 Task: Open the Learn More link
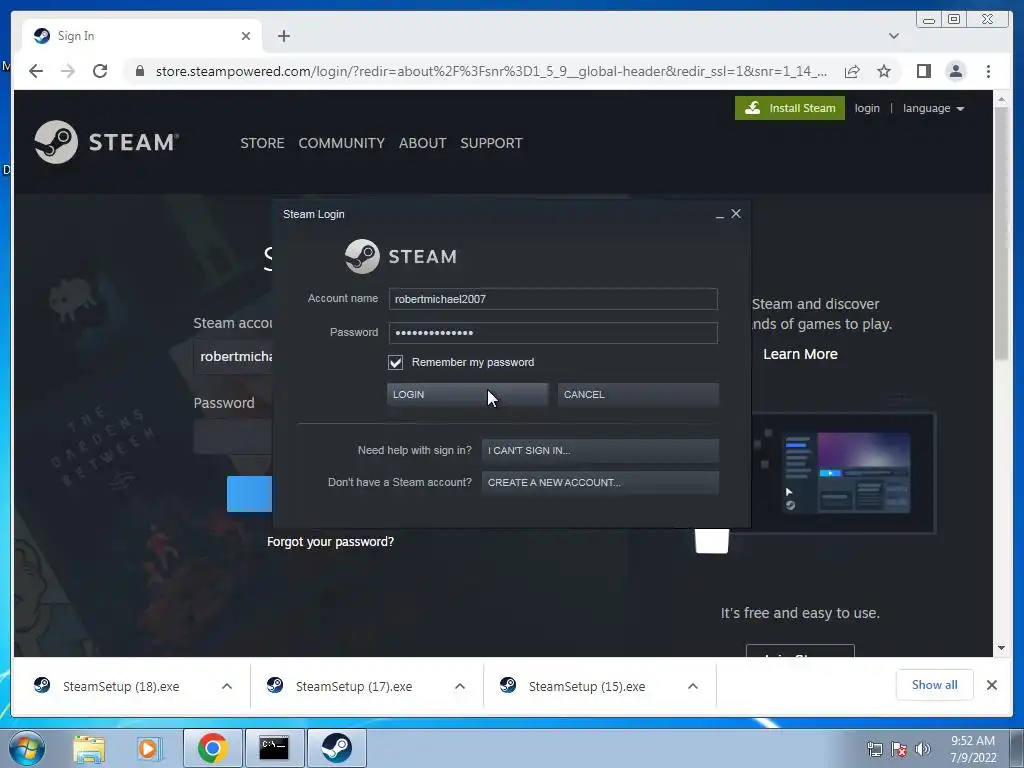tap(800, 354)
